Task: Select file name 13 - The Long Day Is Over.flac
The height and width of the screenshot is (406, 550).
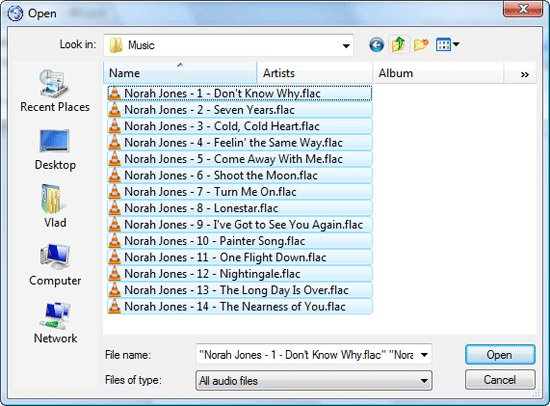Action: 236,290
